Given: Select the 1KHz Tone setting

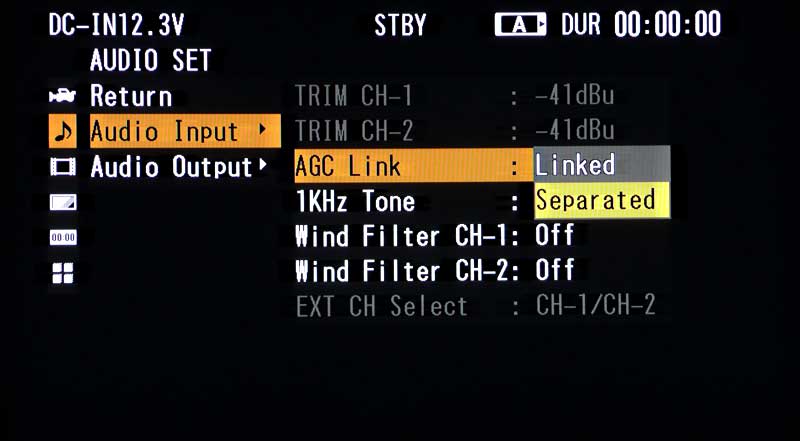Looking at the screenshot, I should (355, 201).
